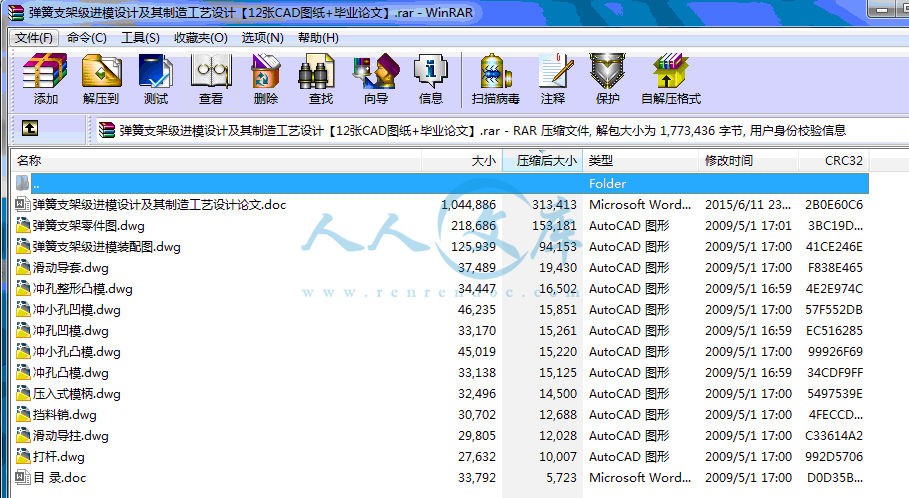Screen dimensions: 909x498
Task: Sort by 修改时间 column header
Action: pos(748,161)
